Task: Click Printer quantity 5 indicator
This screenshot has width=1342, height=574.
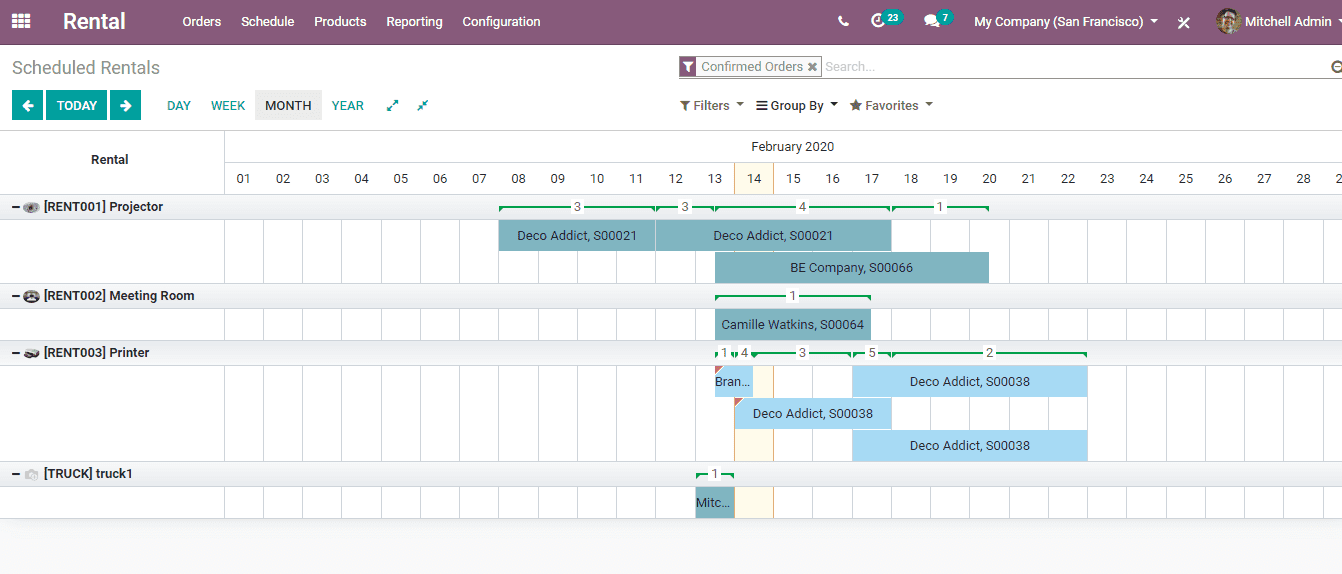Action: [872, 353]
